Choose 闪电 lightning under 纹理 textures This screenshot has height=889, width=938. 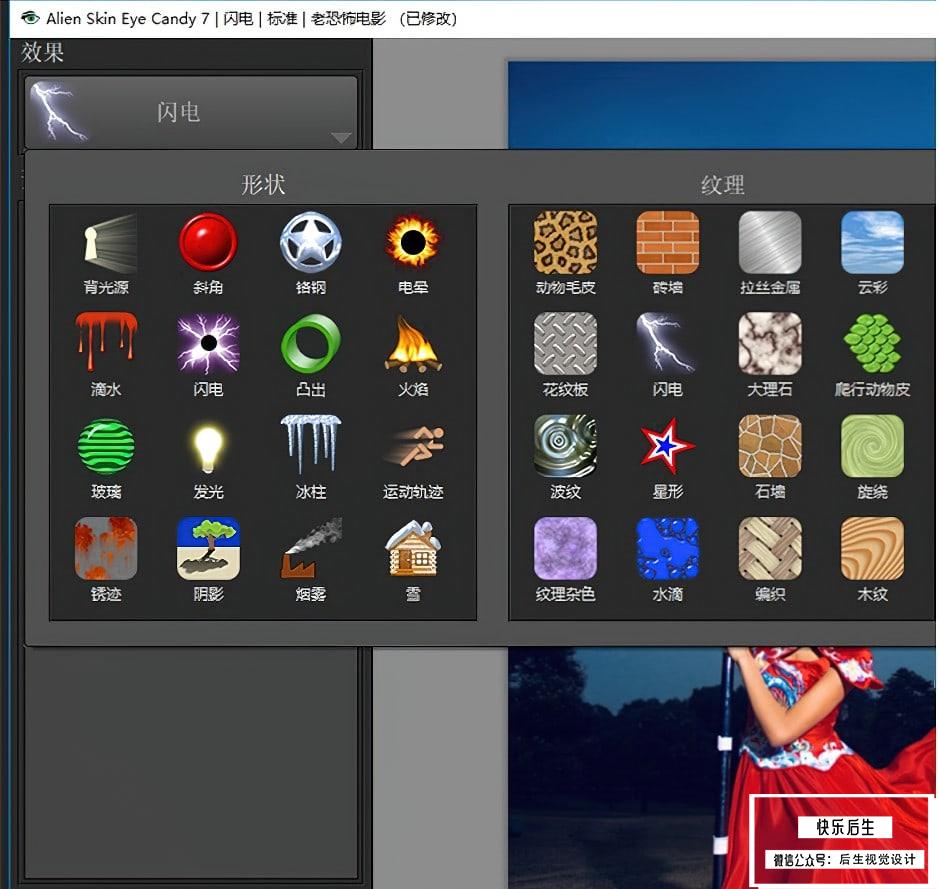click(668, 344)
